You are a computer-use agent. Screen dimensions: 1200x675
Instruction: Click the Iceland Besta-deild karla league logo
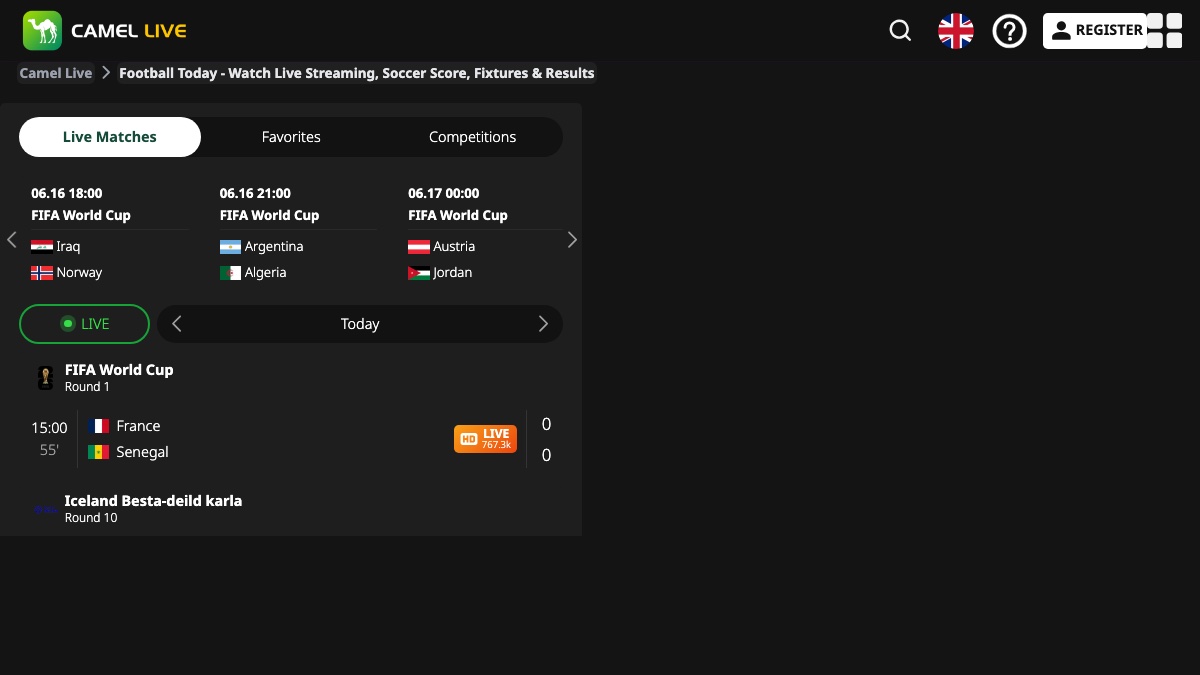tap(46, 509)
